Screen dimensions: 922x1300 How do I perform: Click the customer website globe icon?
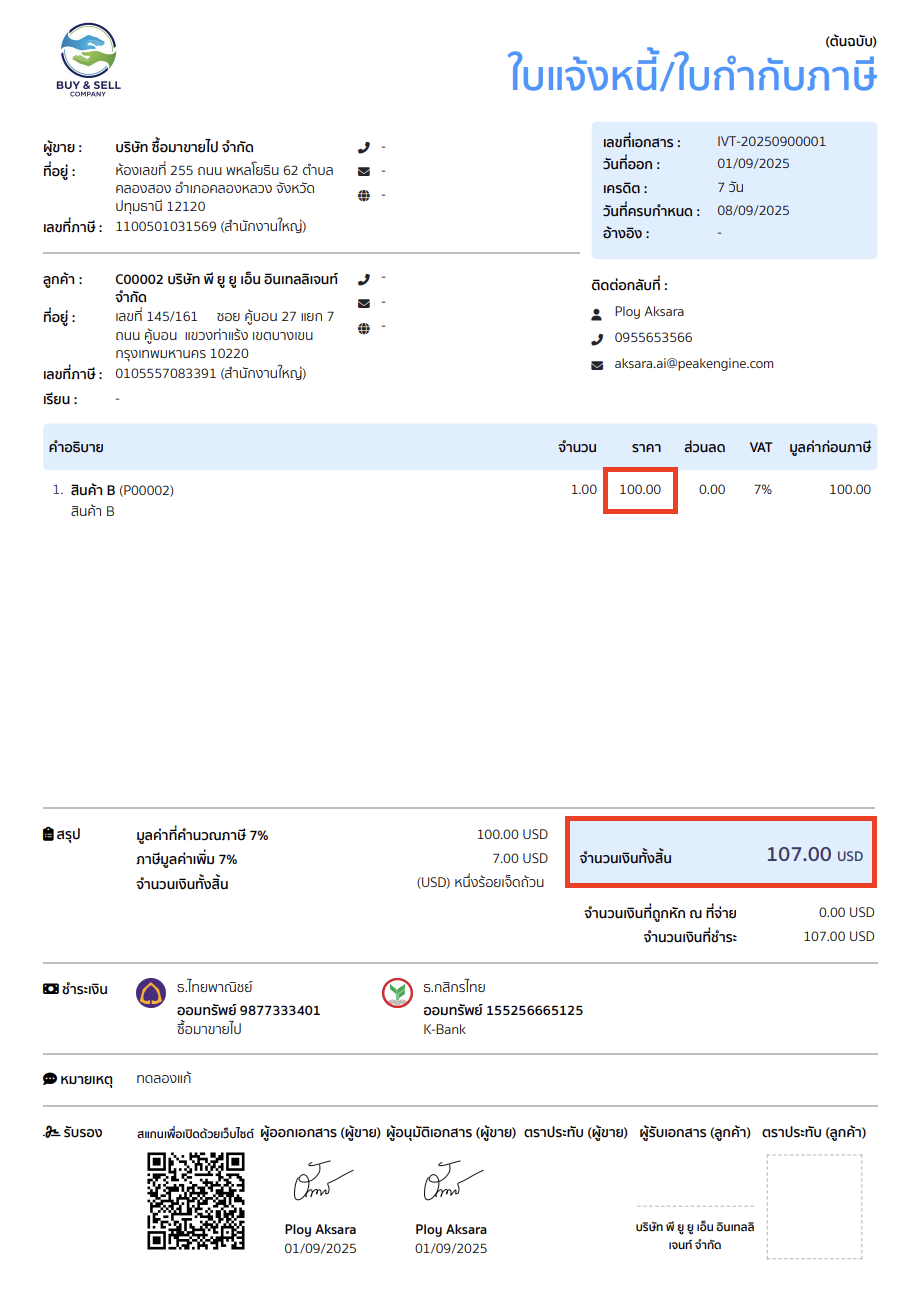pyautogui.click(x=363, y=327)
